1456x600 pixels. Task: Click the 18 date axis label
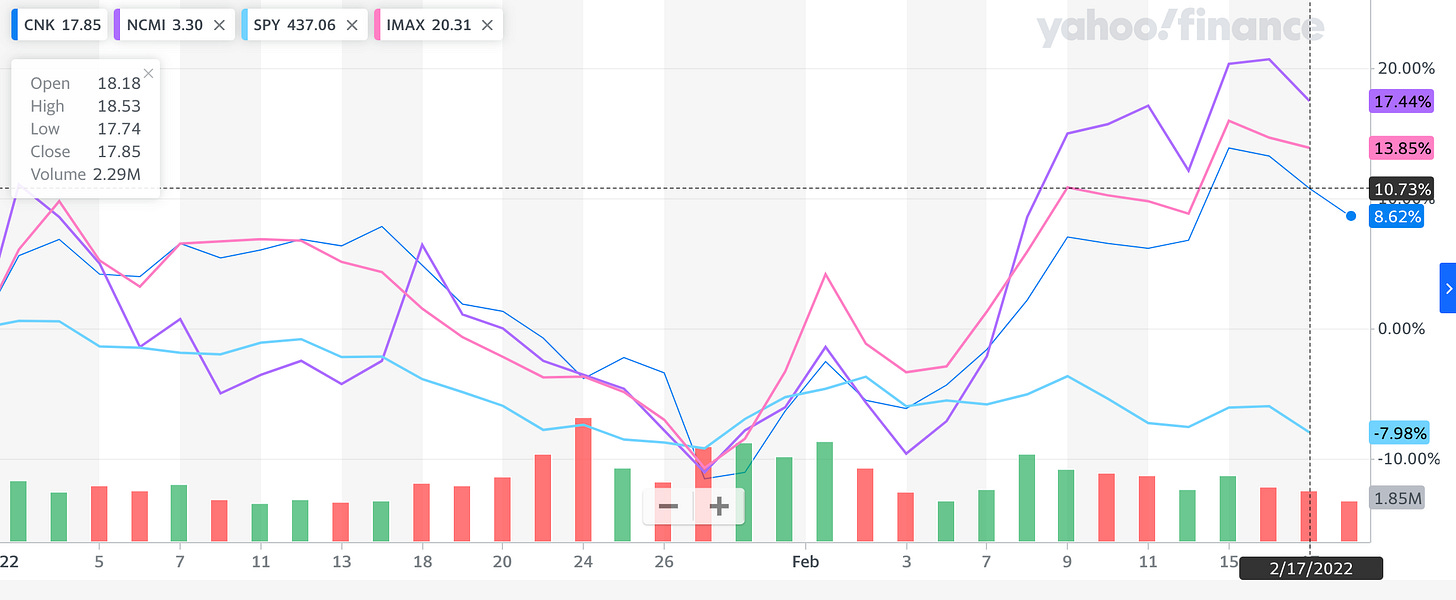[x=422, y=562]
